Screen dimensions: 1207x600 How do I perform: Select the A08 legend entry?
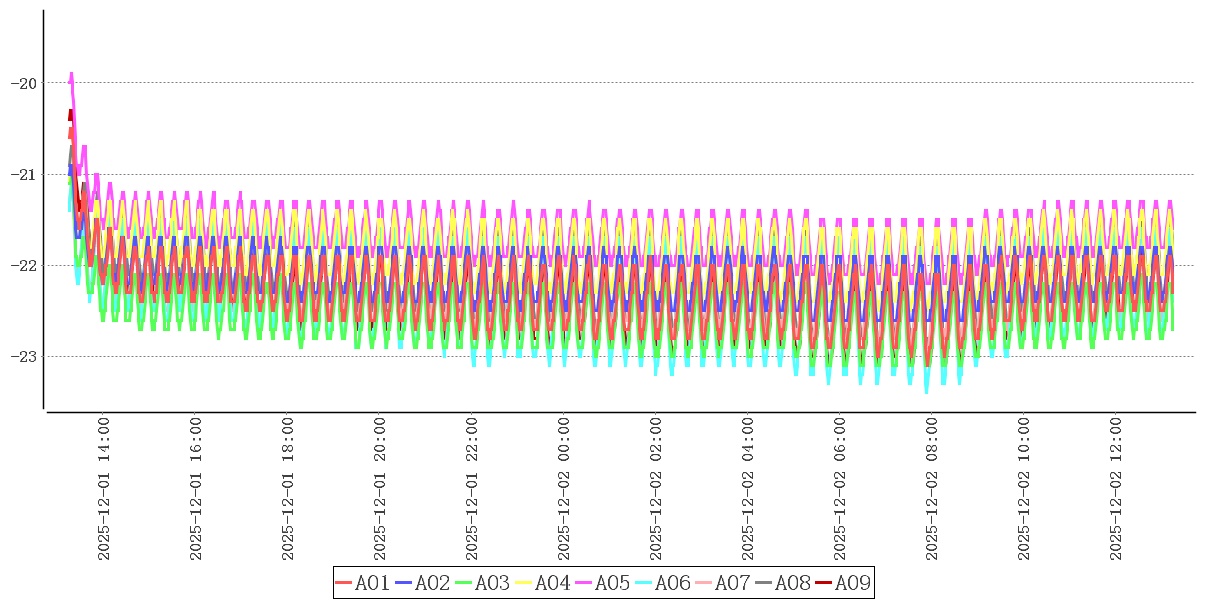[782, 583]
